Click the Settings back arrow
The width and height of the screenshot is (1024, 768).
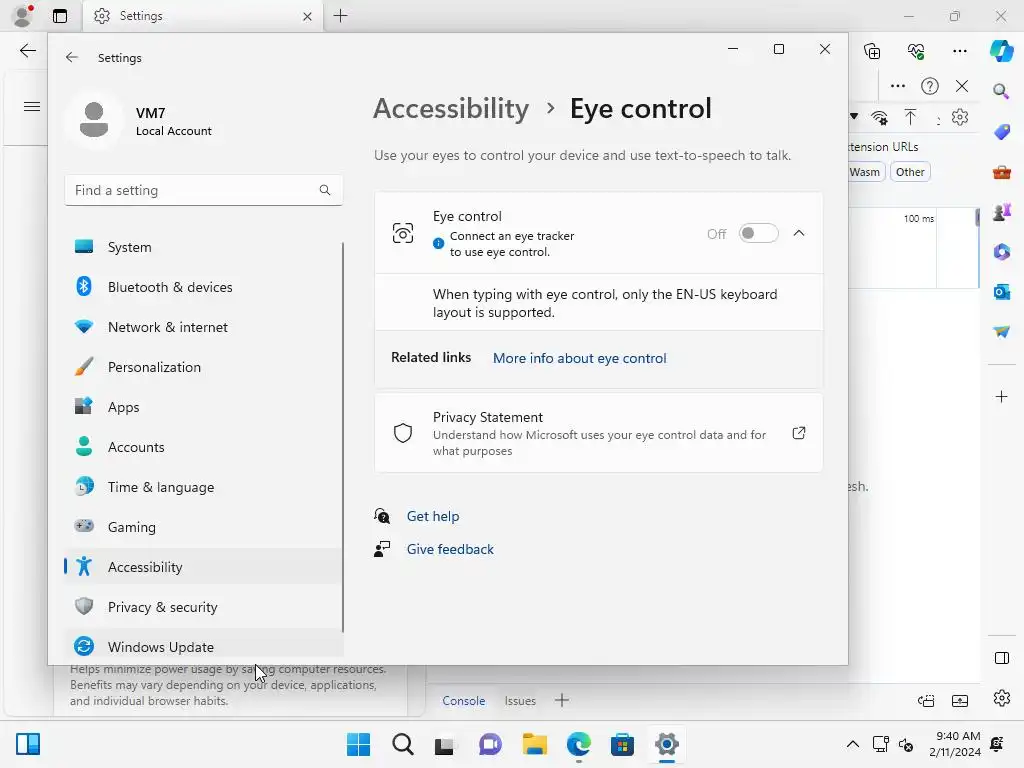point(72,58)
